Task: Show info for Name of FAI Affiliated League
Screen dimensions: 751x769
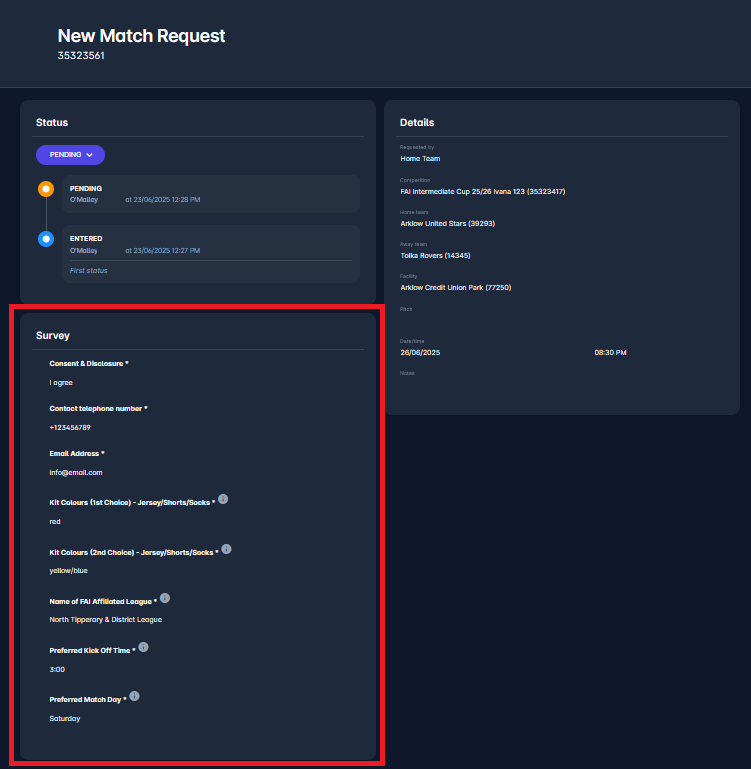Action: tap(165, 598)
